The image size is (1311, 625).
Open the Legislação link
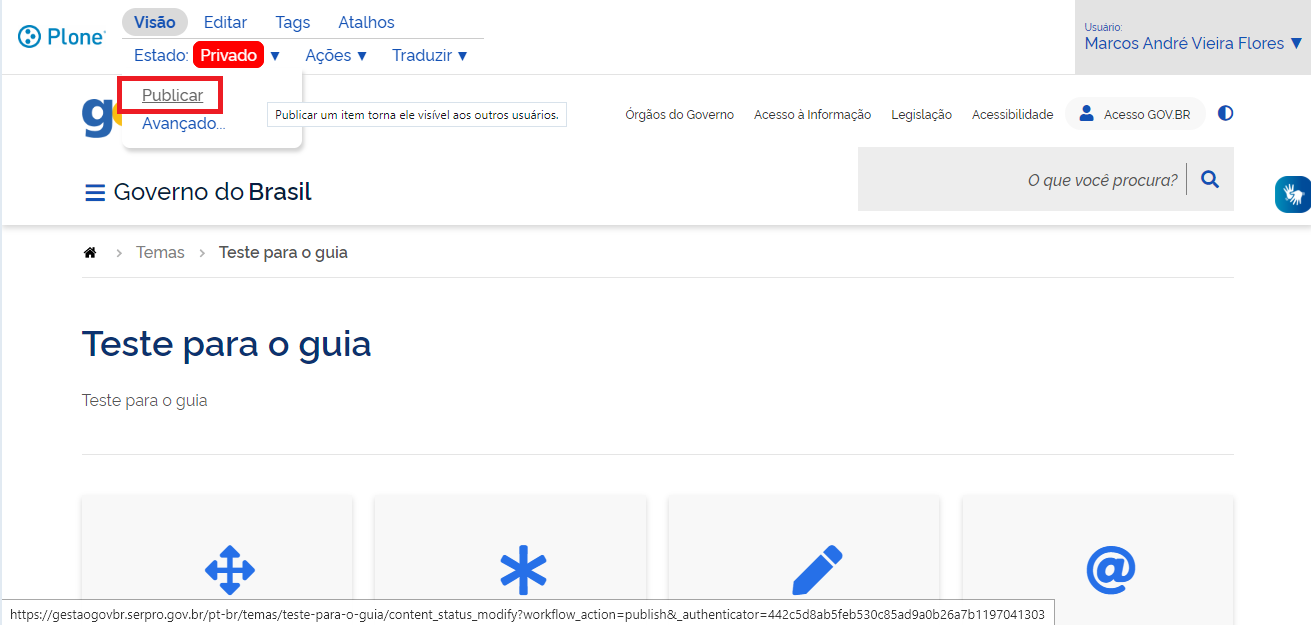(921, 115)
